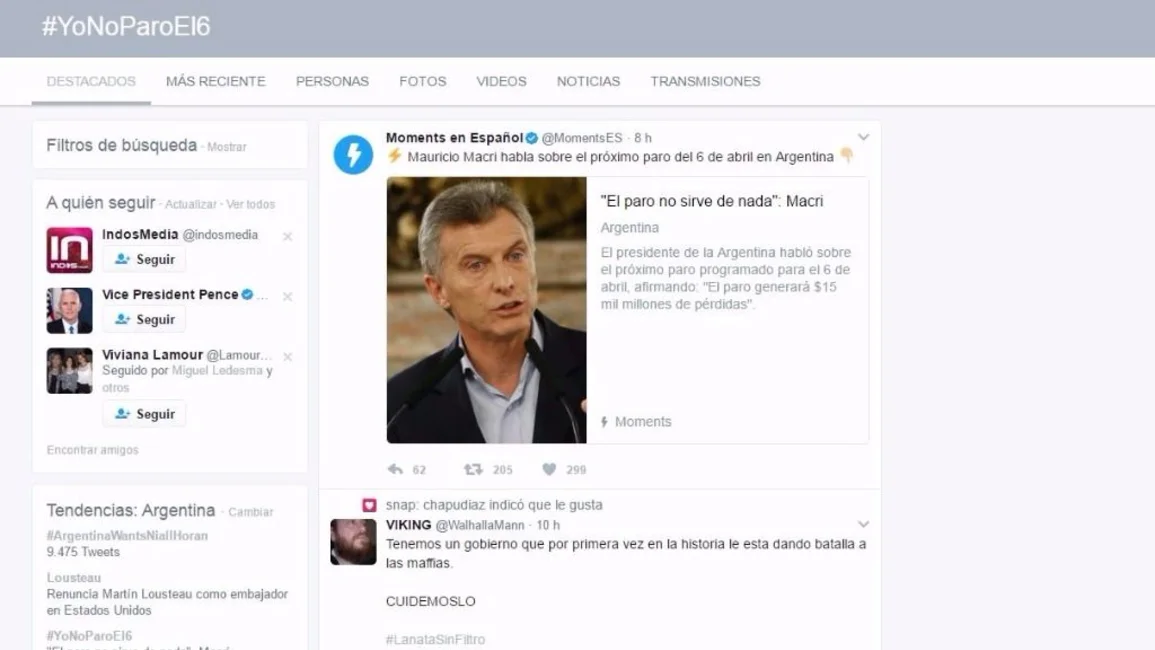Click the '10 h' timestamp on the VIKING tweet
Viewport: 1155px width, 650px height.
(x=548, y=525)
